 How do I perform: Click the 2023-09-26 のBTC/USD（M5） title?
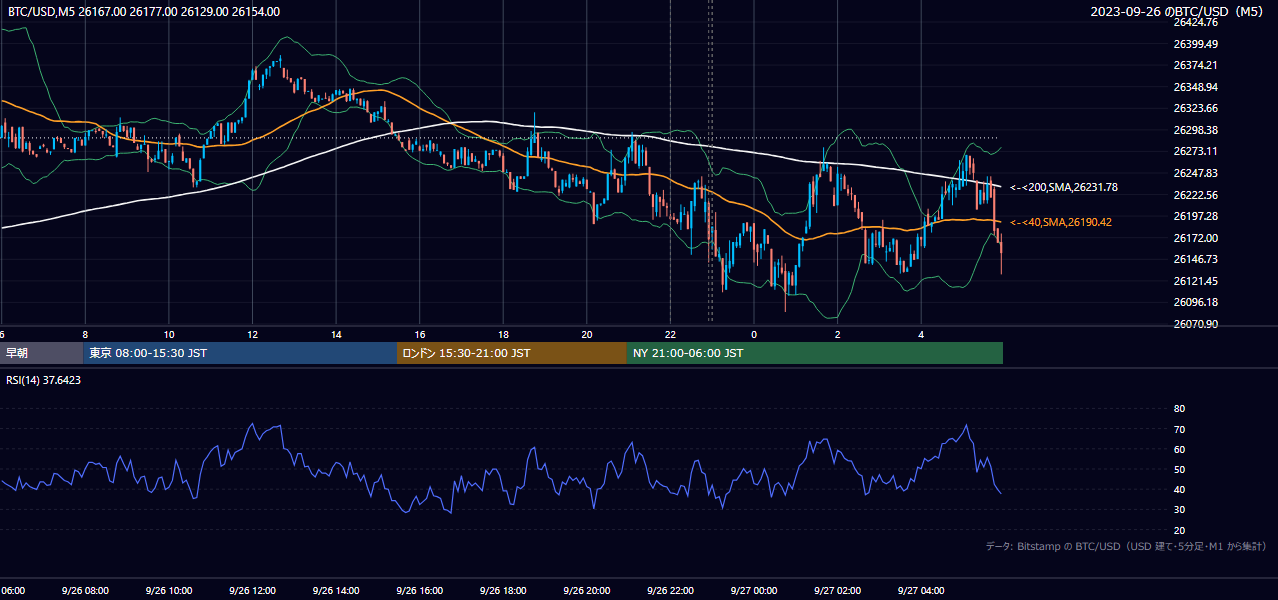(x=1177, y=12)
